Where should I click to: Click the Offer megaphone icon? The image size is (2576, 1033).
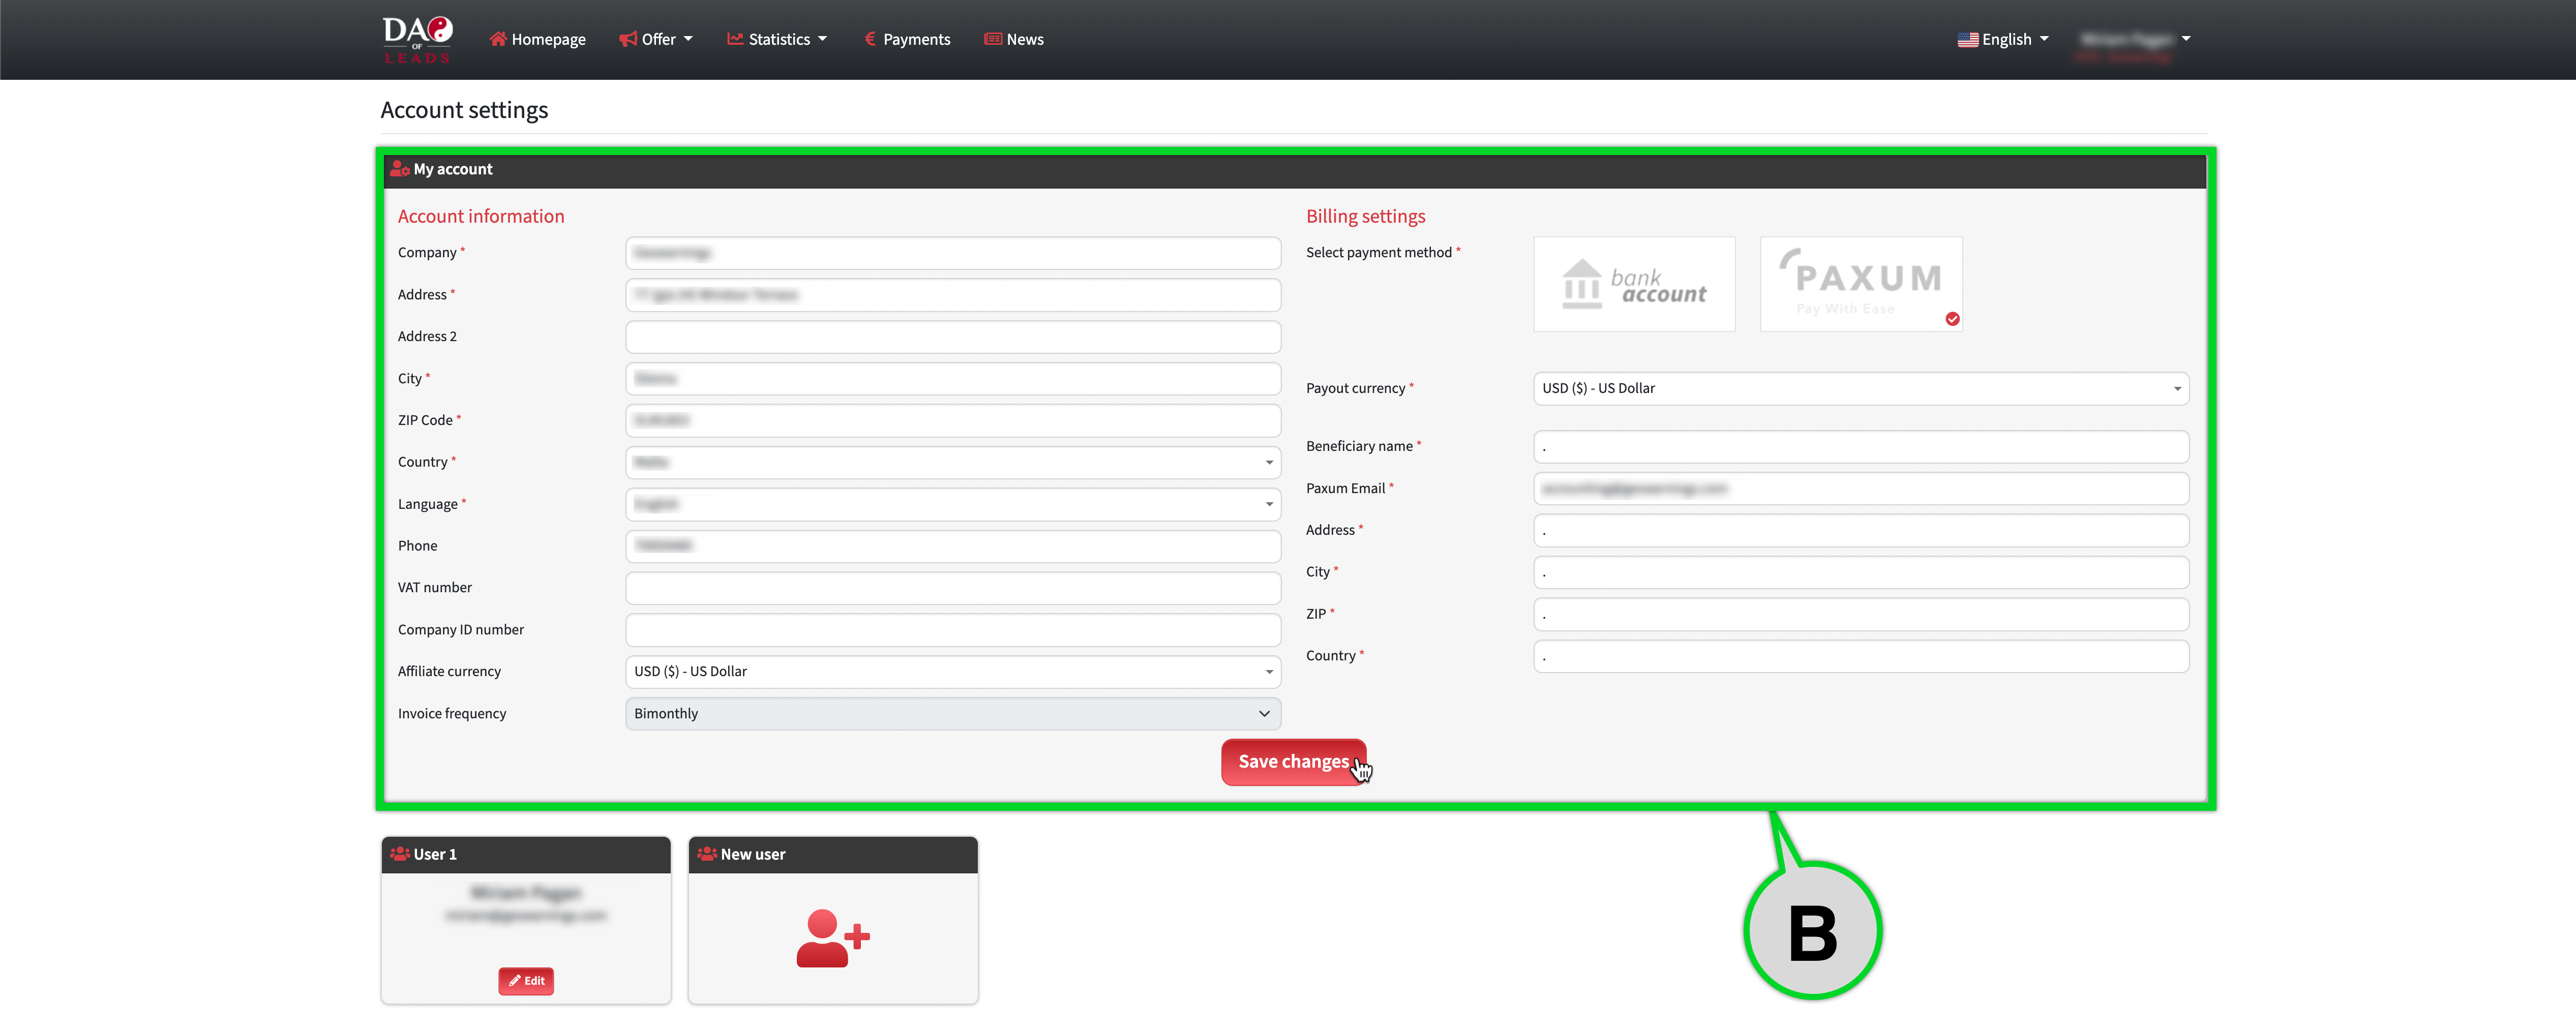[x=627, y=39]
